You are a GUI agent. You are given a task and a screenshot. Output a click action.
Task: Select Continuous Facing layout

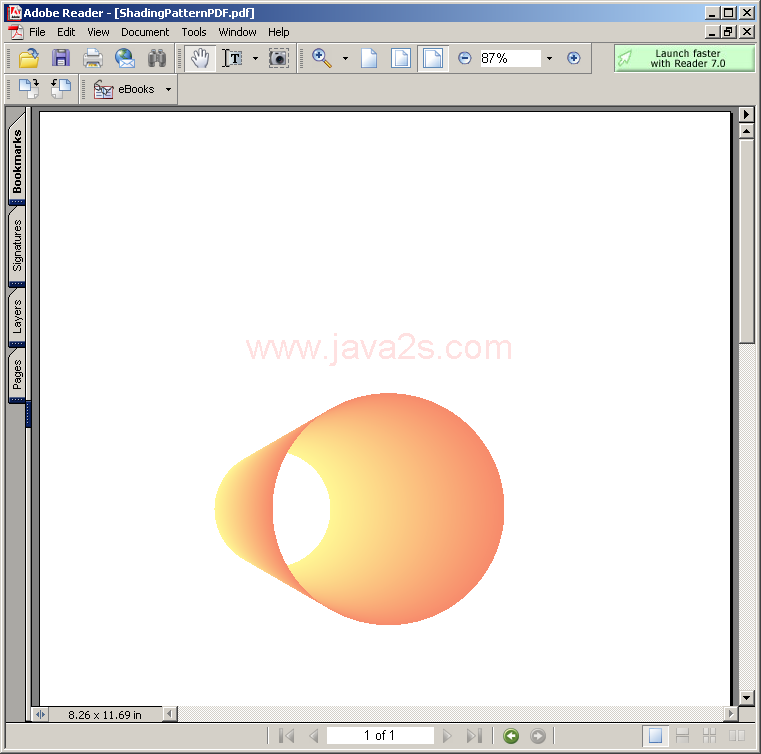tap(710, 736)
